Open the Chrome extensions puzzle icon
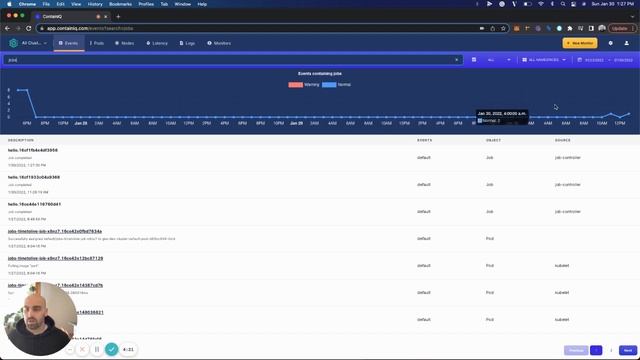The width and height of the screenshot is (640, 360). [570, 28]
